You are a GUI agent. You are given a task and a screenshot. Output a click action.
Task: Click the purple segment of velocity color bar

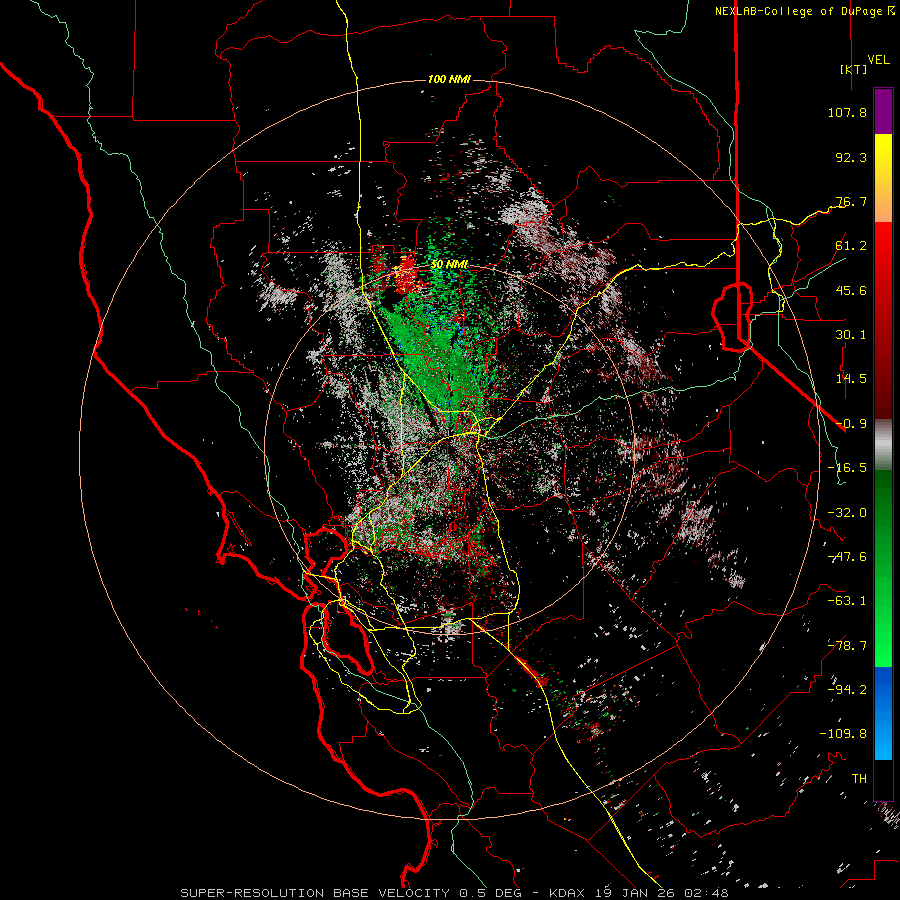(x=883, y=111)
